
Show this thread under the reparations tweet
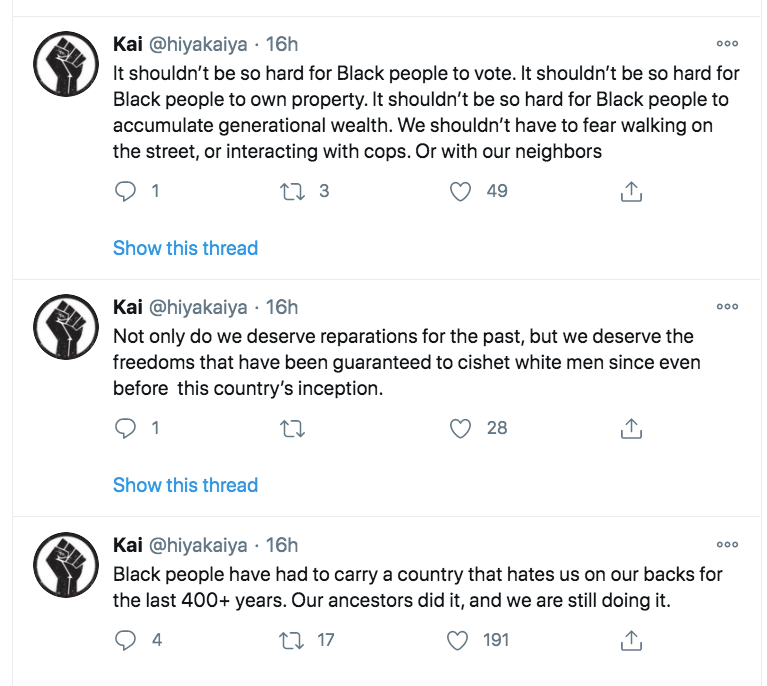(185, 485)
